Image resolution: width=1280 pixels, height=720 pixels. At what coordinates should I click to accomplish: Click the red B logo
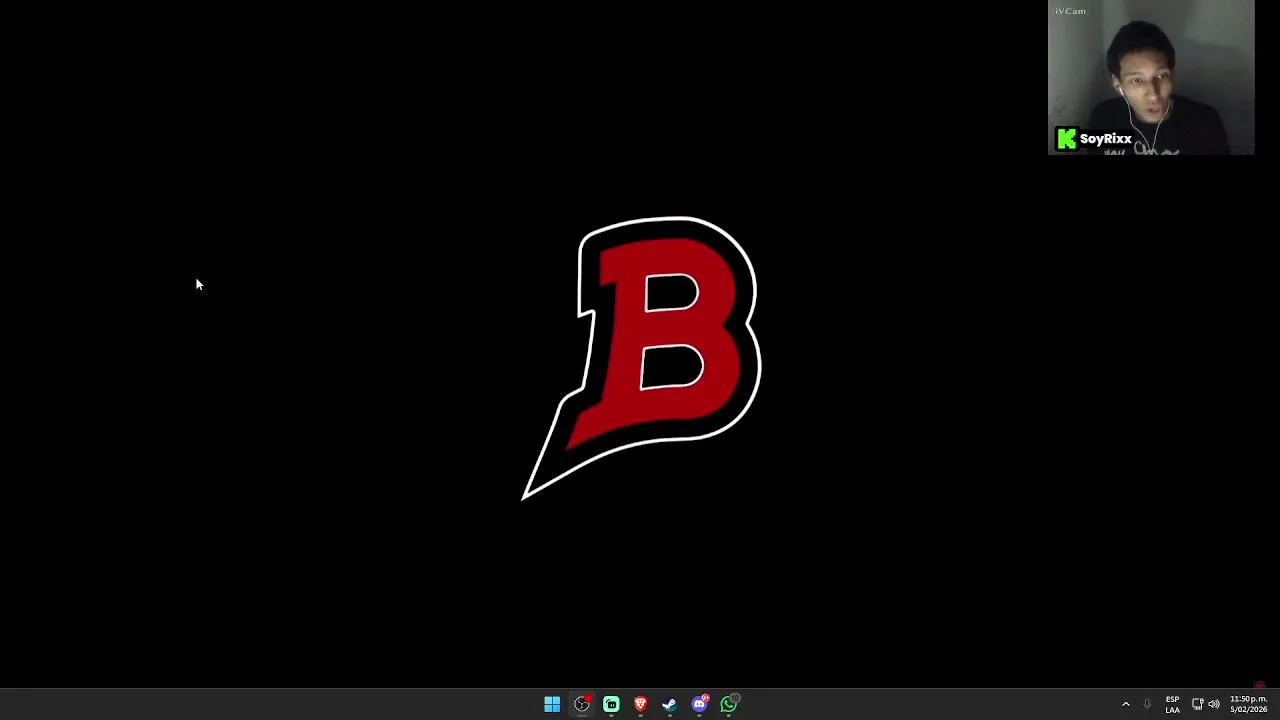[x=642, y=357]
